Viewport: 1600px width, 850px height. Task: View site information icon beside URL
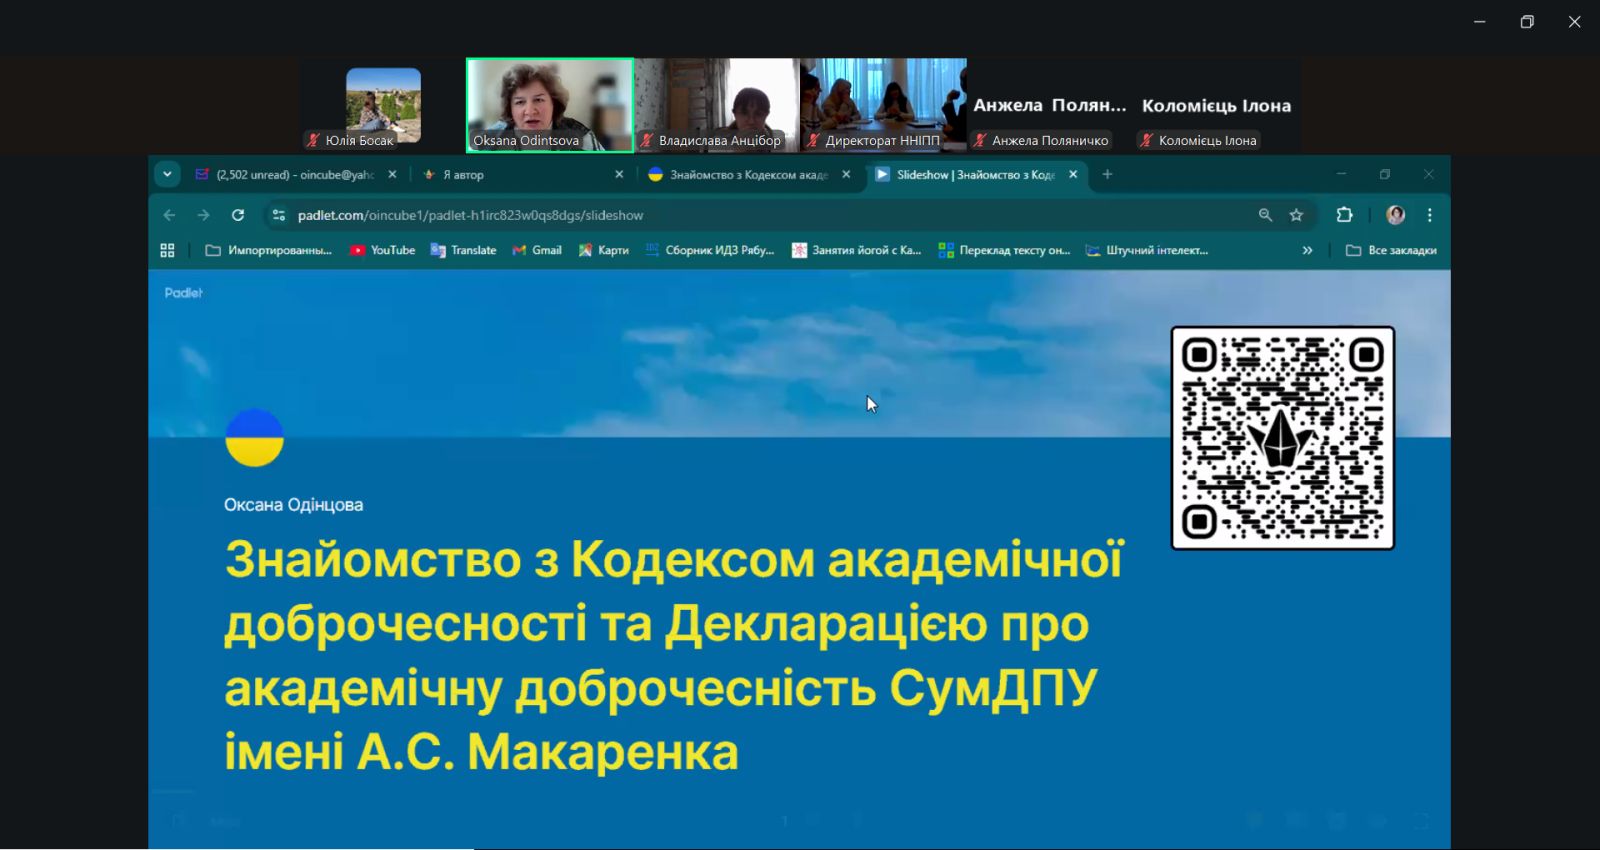coord(279,215)
